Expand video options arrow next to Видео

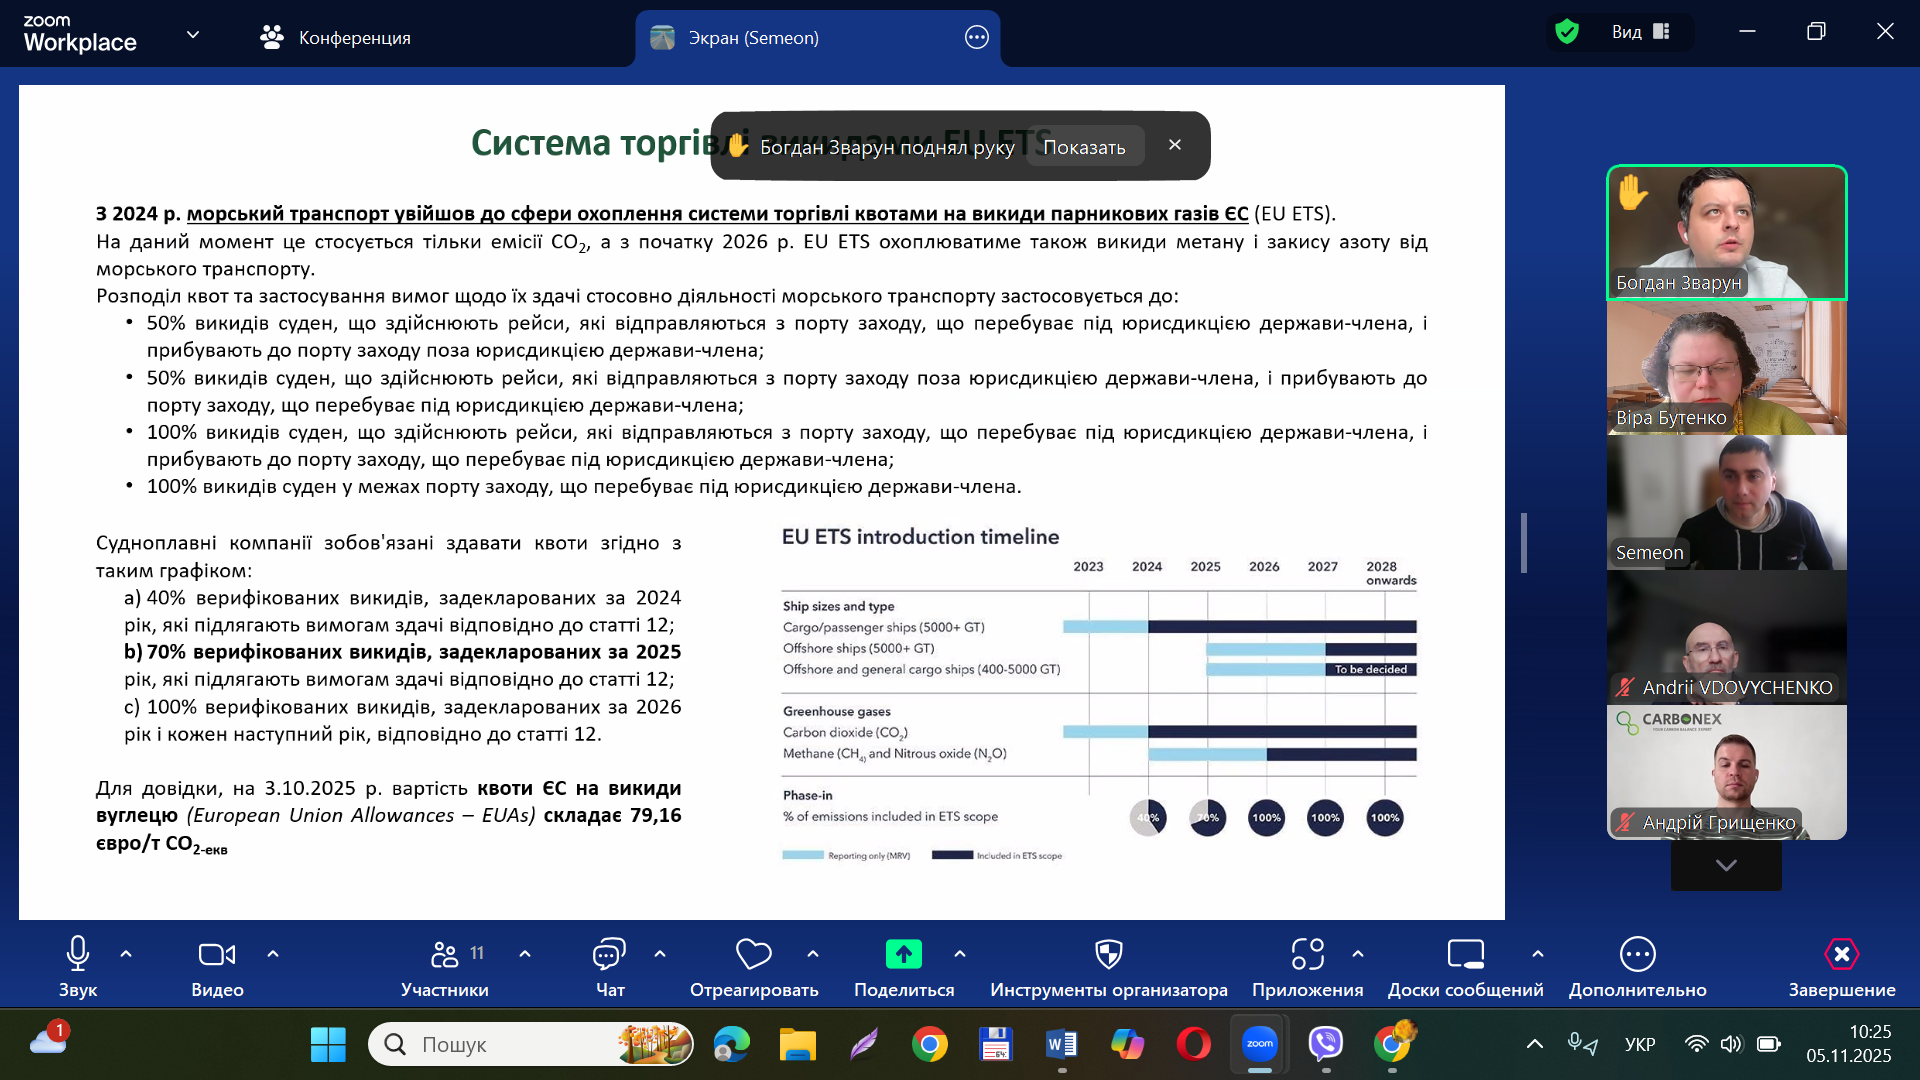click(273, 954)
